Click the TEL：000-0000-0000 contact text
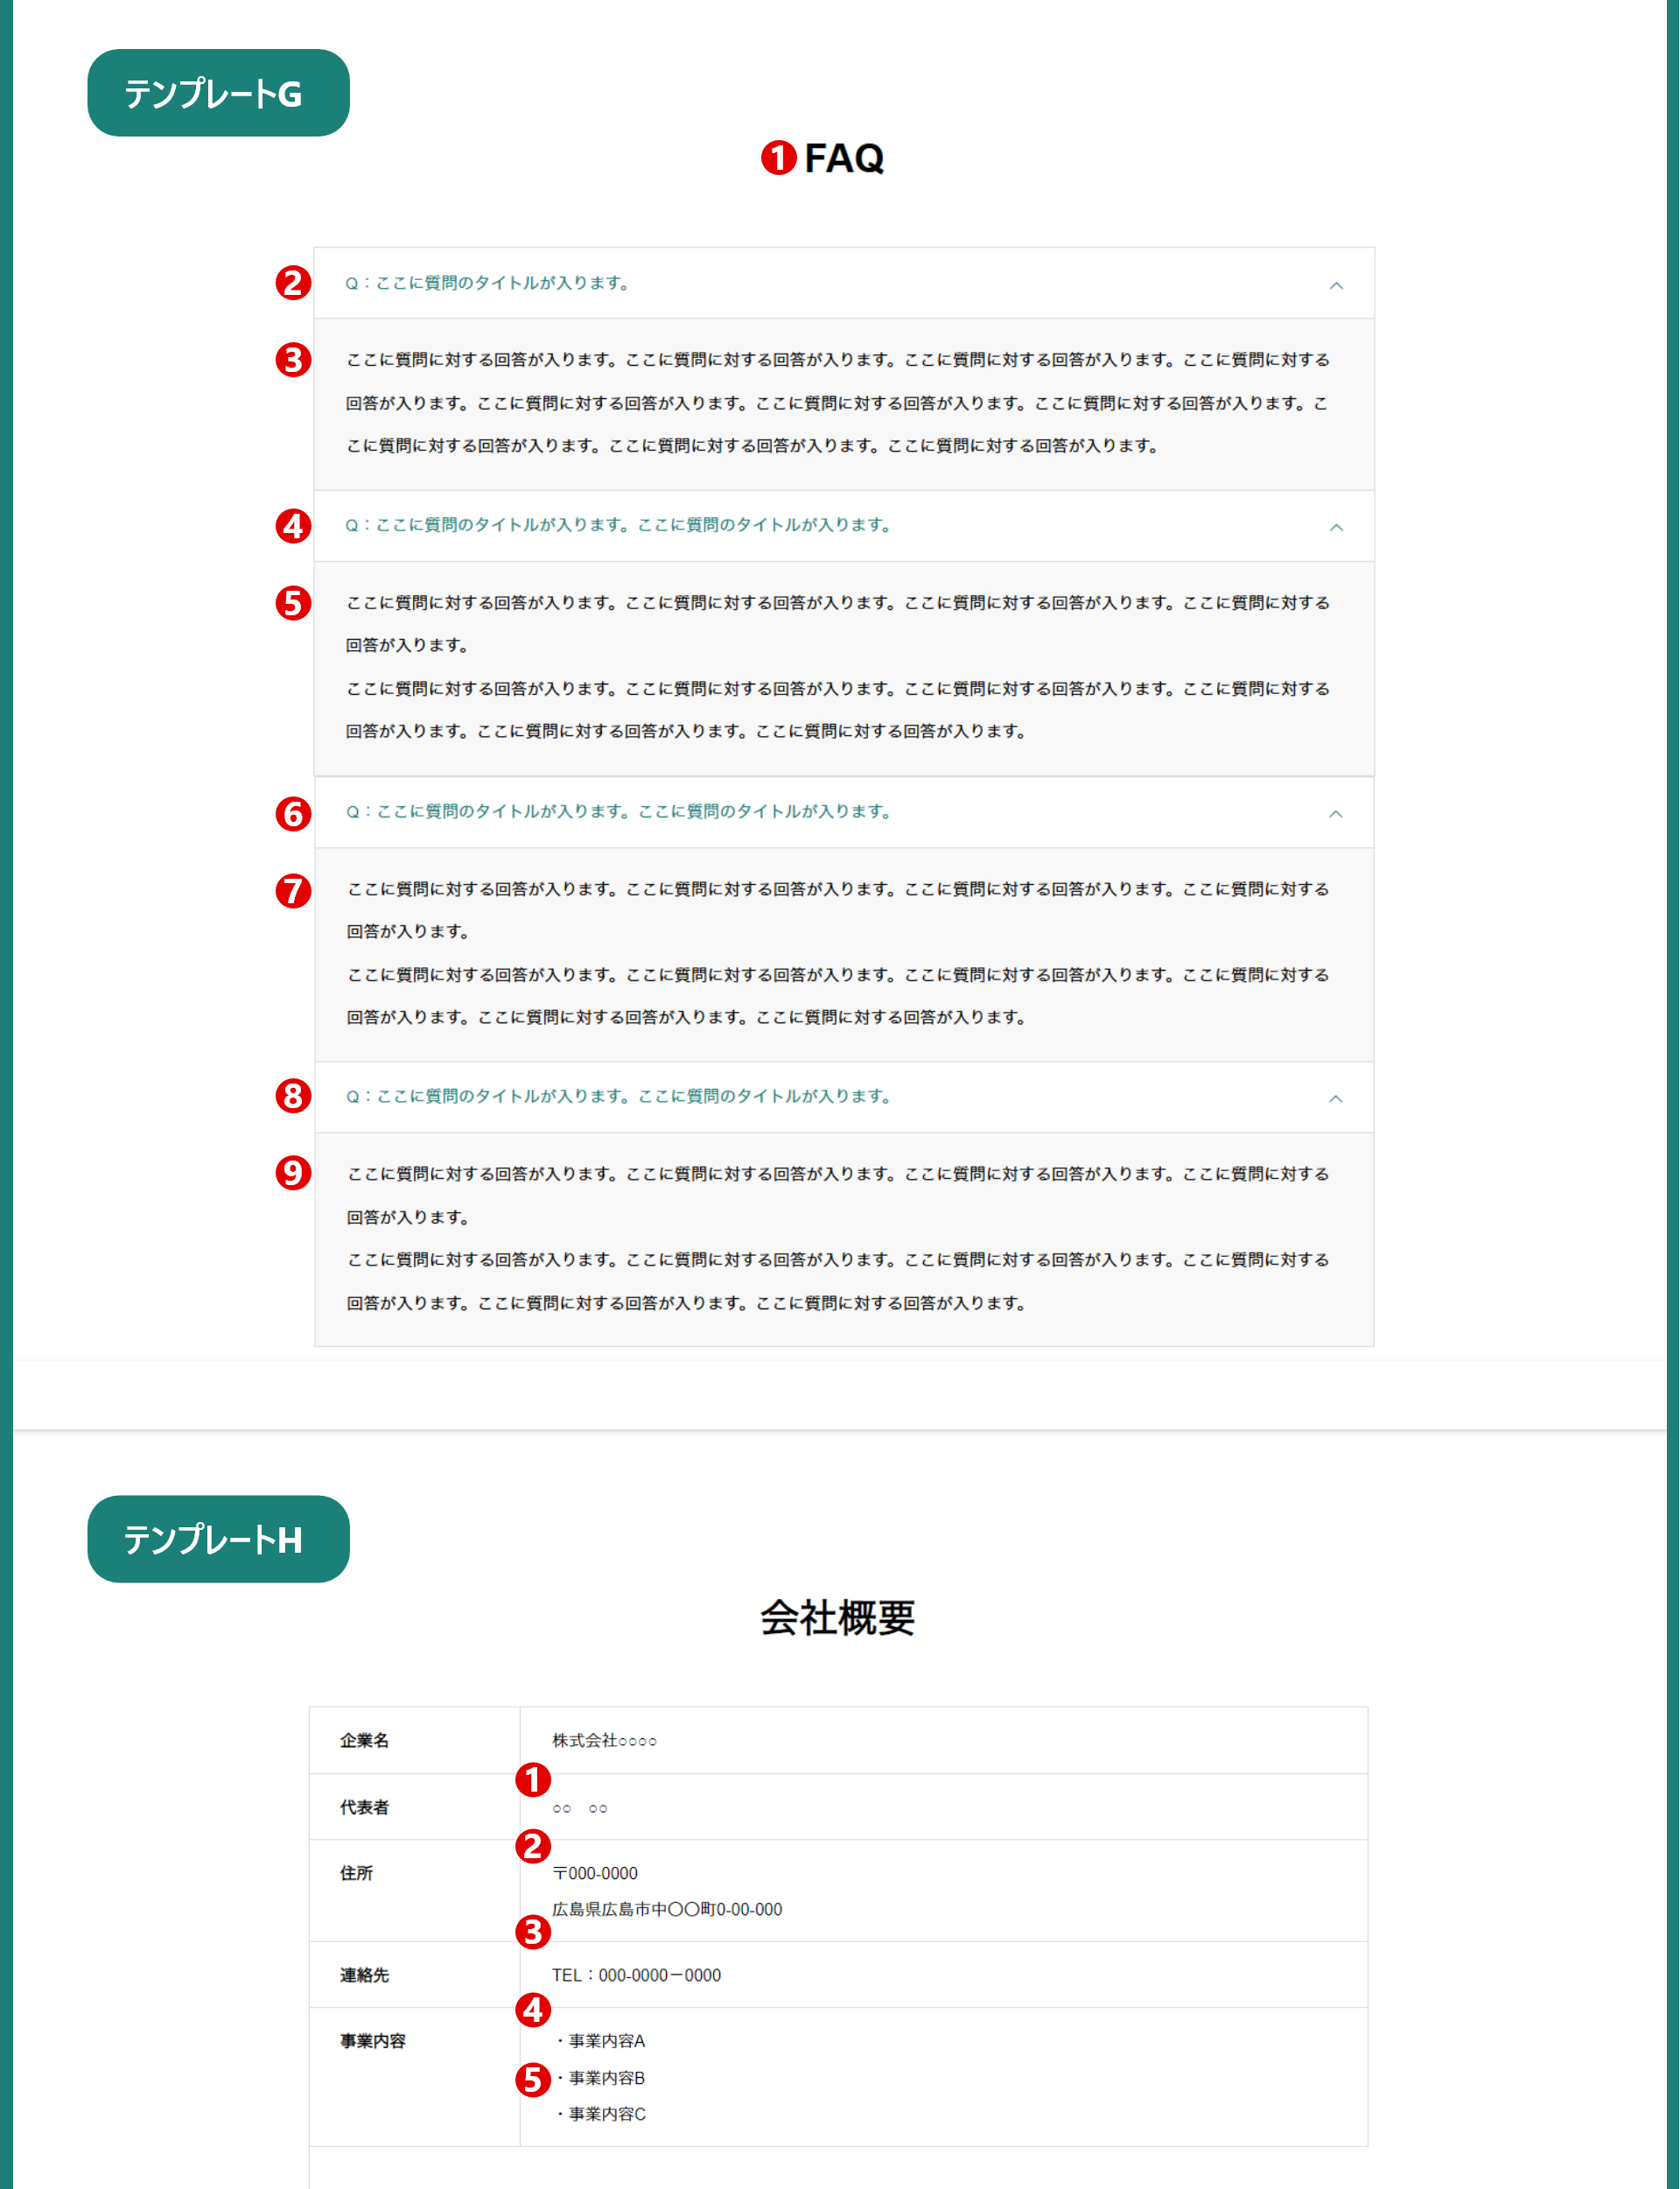1680x2189 pixels. click(636, 1975)
